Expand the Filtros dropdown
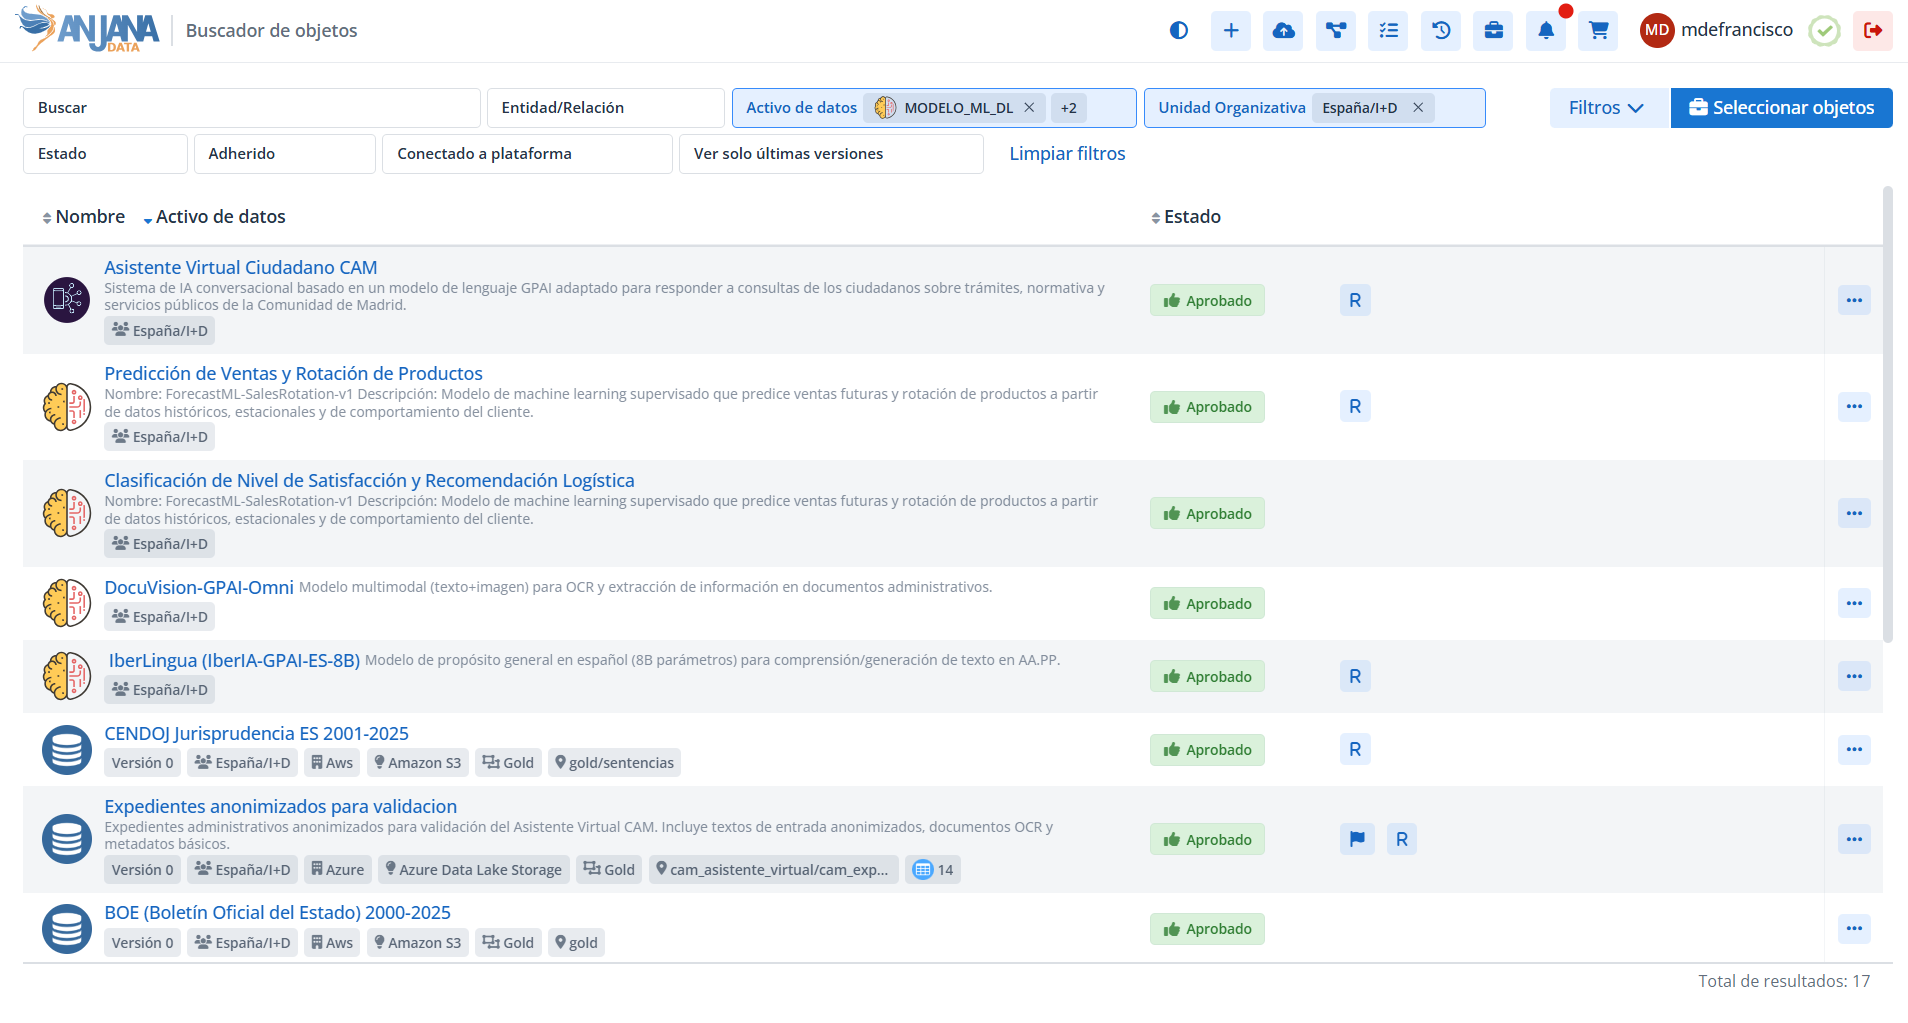 pyautogui.click(x=1606, y=108)
